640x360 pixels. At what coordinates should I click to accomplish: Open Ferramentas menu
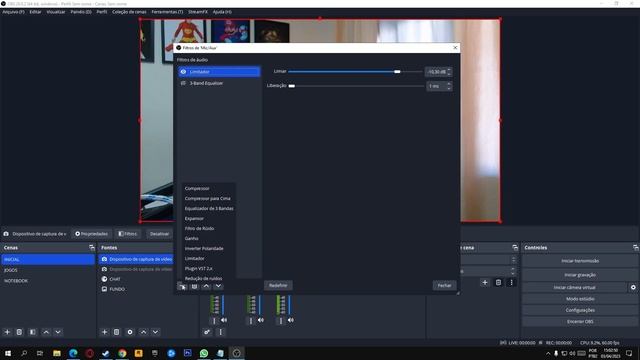[167, 12]
